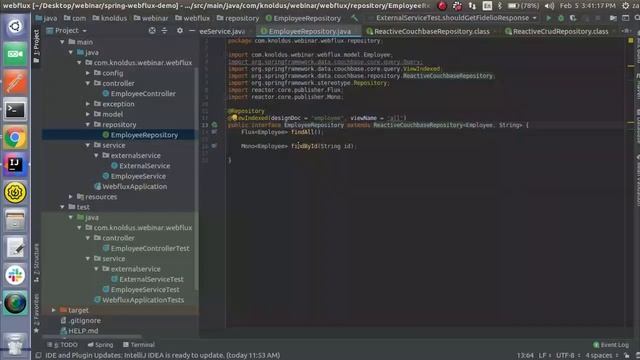Click yellow inspection indicator atop editor
The image size is (640, 360).
[631, 40]
